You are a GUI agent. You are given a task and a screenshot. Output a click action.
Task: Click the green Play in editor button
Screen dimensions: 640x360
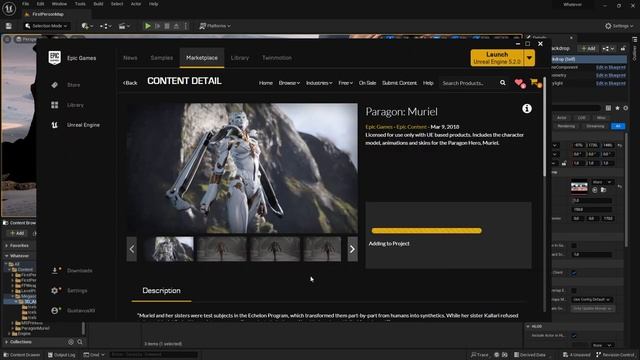pos(148,26)
